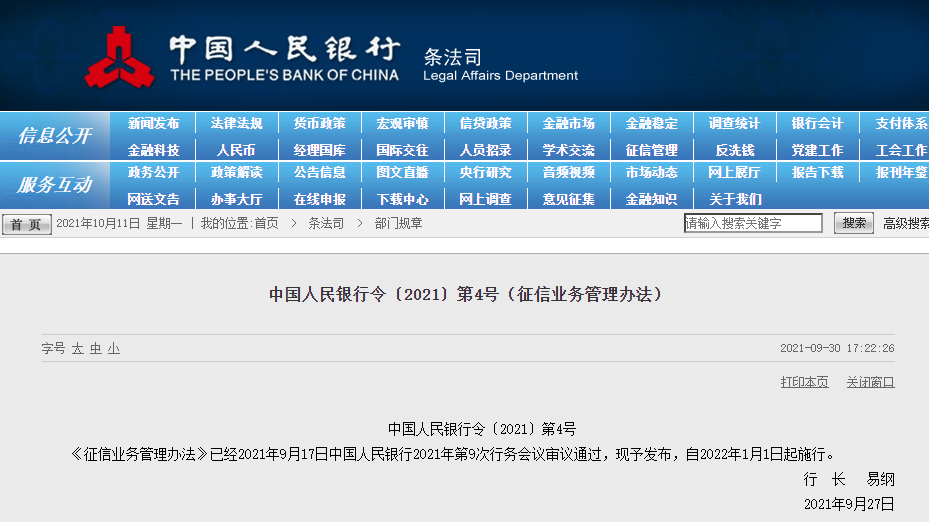This screenshot has height=522, width=929.
Task: Set font size to 大
Action: coord(78,348)
